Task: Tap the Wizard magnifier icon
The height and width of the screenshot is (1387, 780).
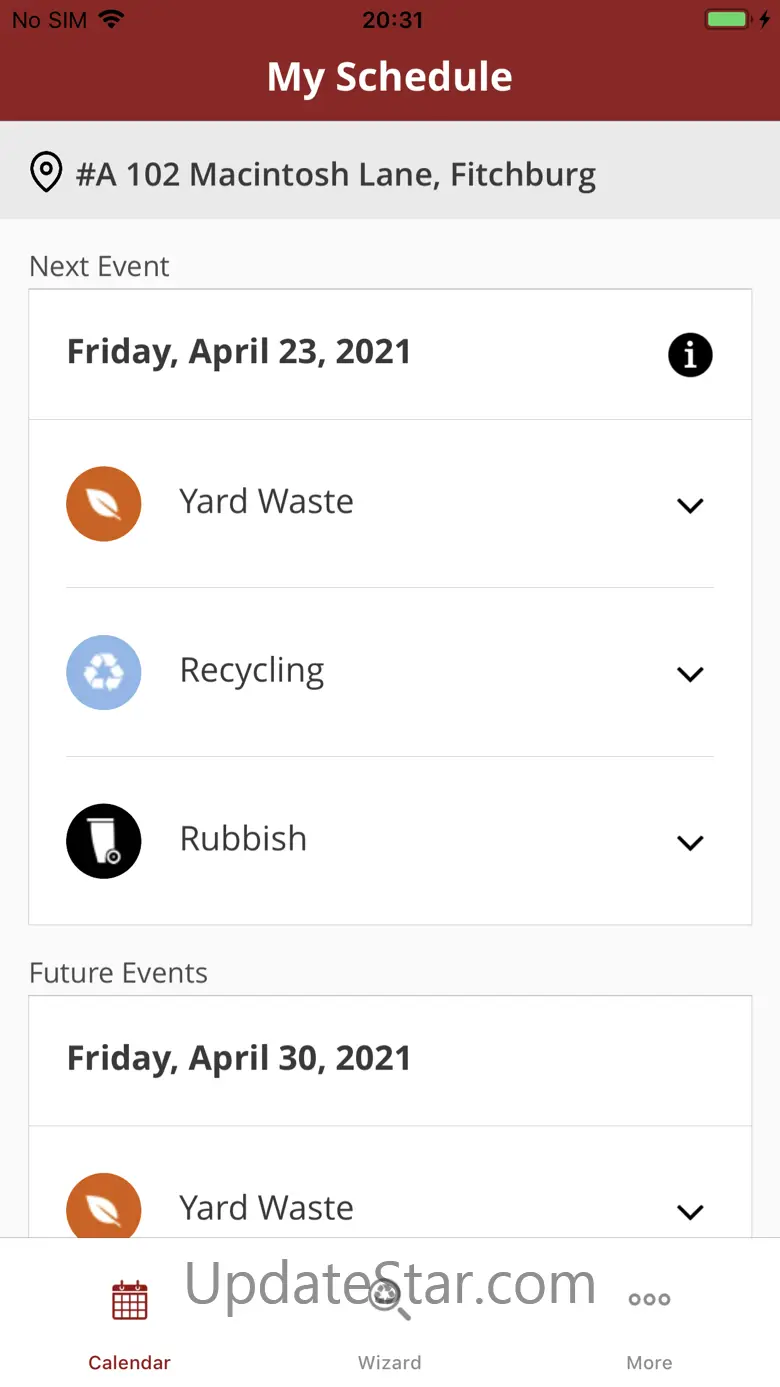Action: [389, 1300]
